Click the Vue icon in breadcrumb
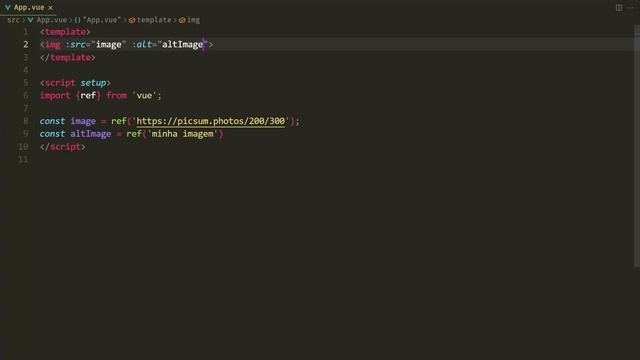This screenshot has width=640, height=360. tap(31, 20)
